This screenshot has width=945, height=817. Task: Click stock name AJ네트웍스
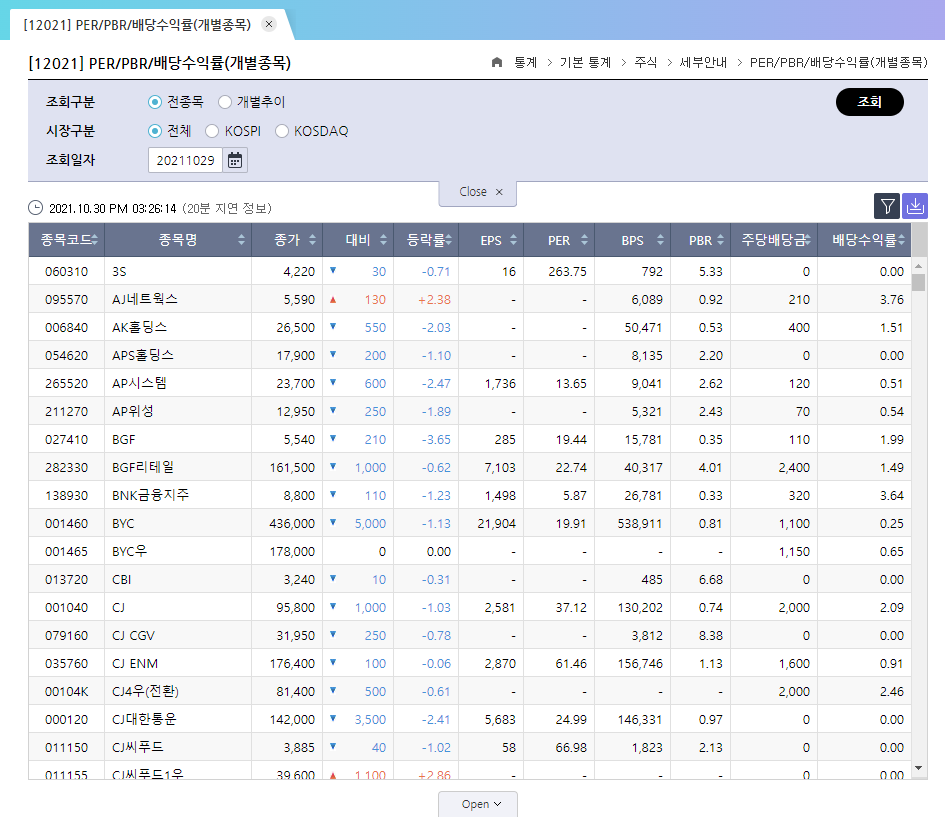[x=145, y=299]
